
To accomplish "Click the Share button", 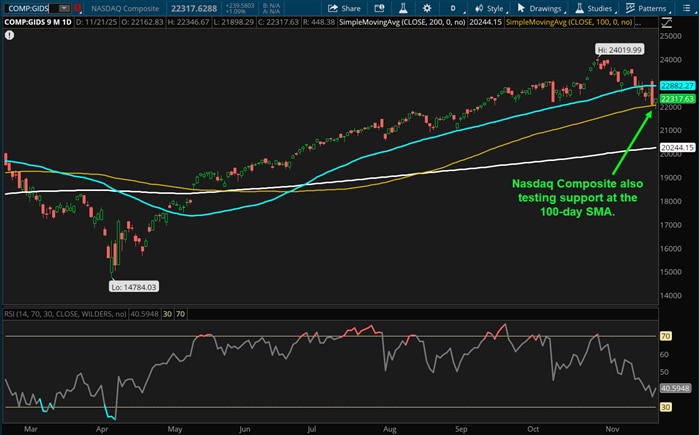I will (345, 8).
